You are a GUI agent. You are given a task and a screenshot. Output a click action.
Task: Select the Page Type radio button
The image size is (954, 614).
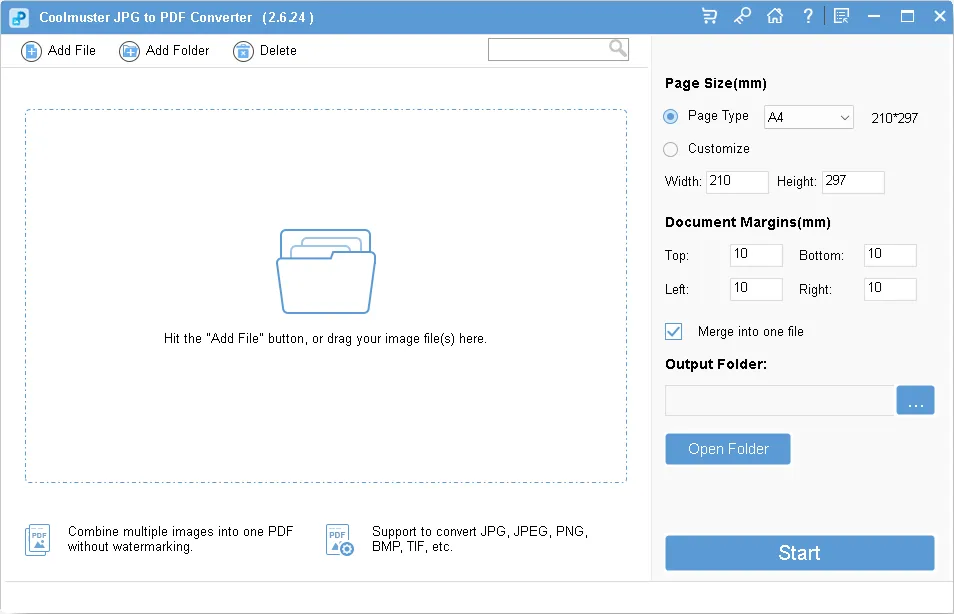click(671, 117)
